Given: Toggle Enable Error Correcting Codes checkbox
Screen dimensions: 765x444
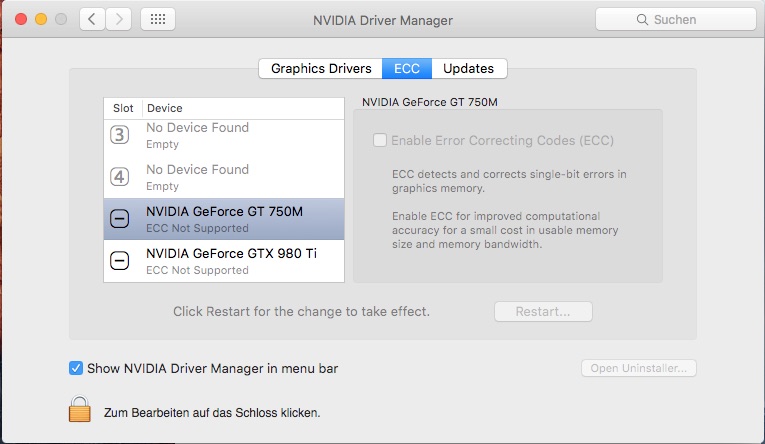Looking at the screenshot, I should pos(380,140).
